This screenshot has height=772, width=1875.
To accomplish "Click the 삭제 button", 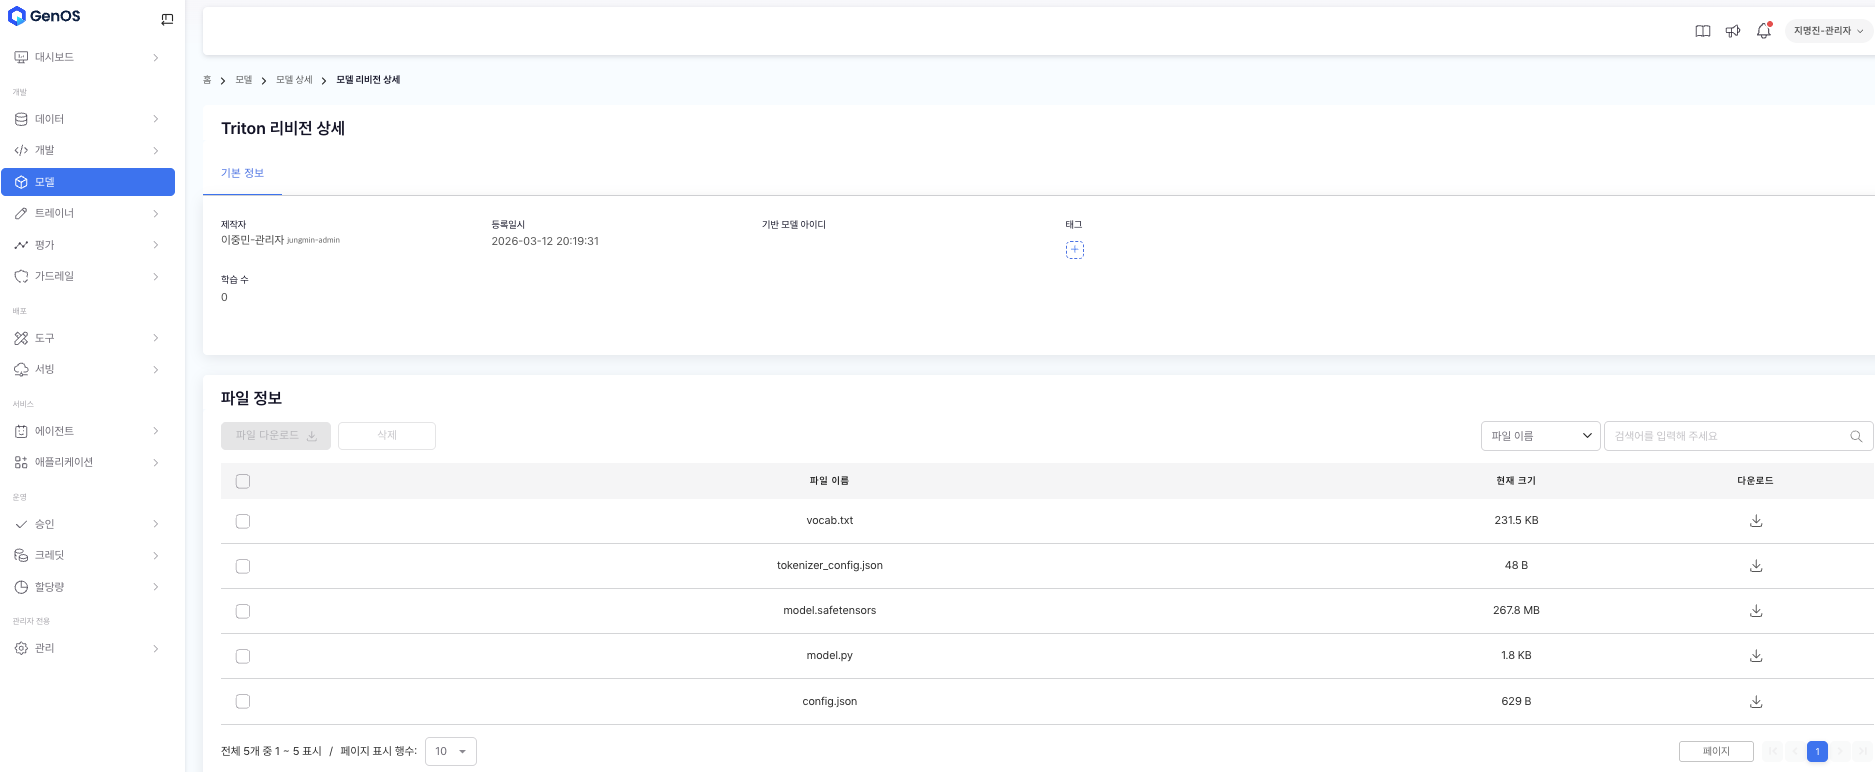I will pyautogui.click(x=387, y=436).
